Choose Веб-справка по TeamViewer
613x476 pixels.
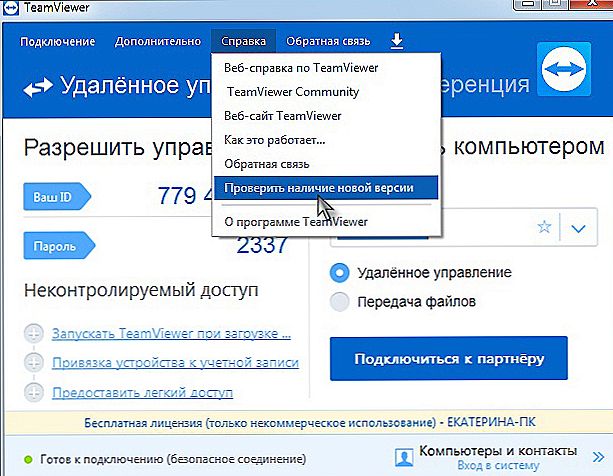326,68
